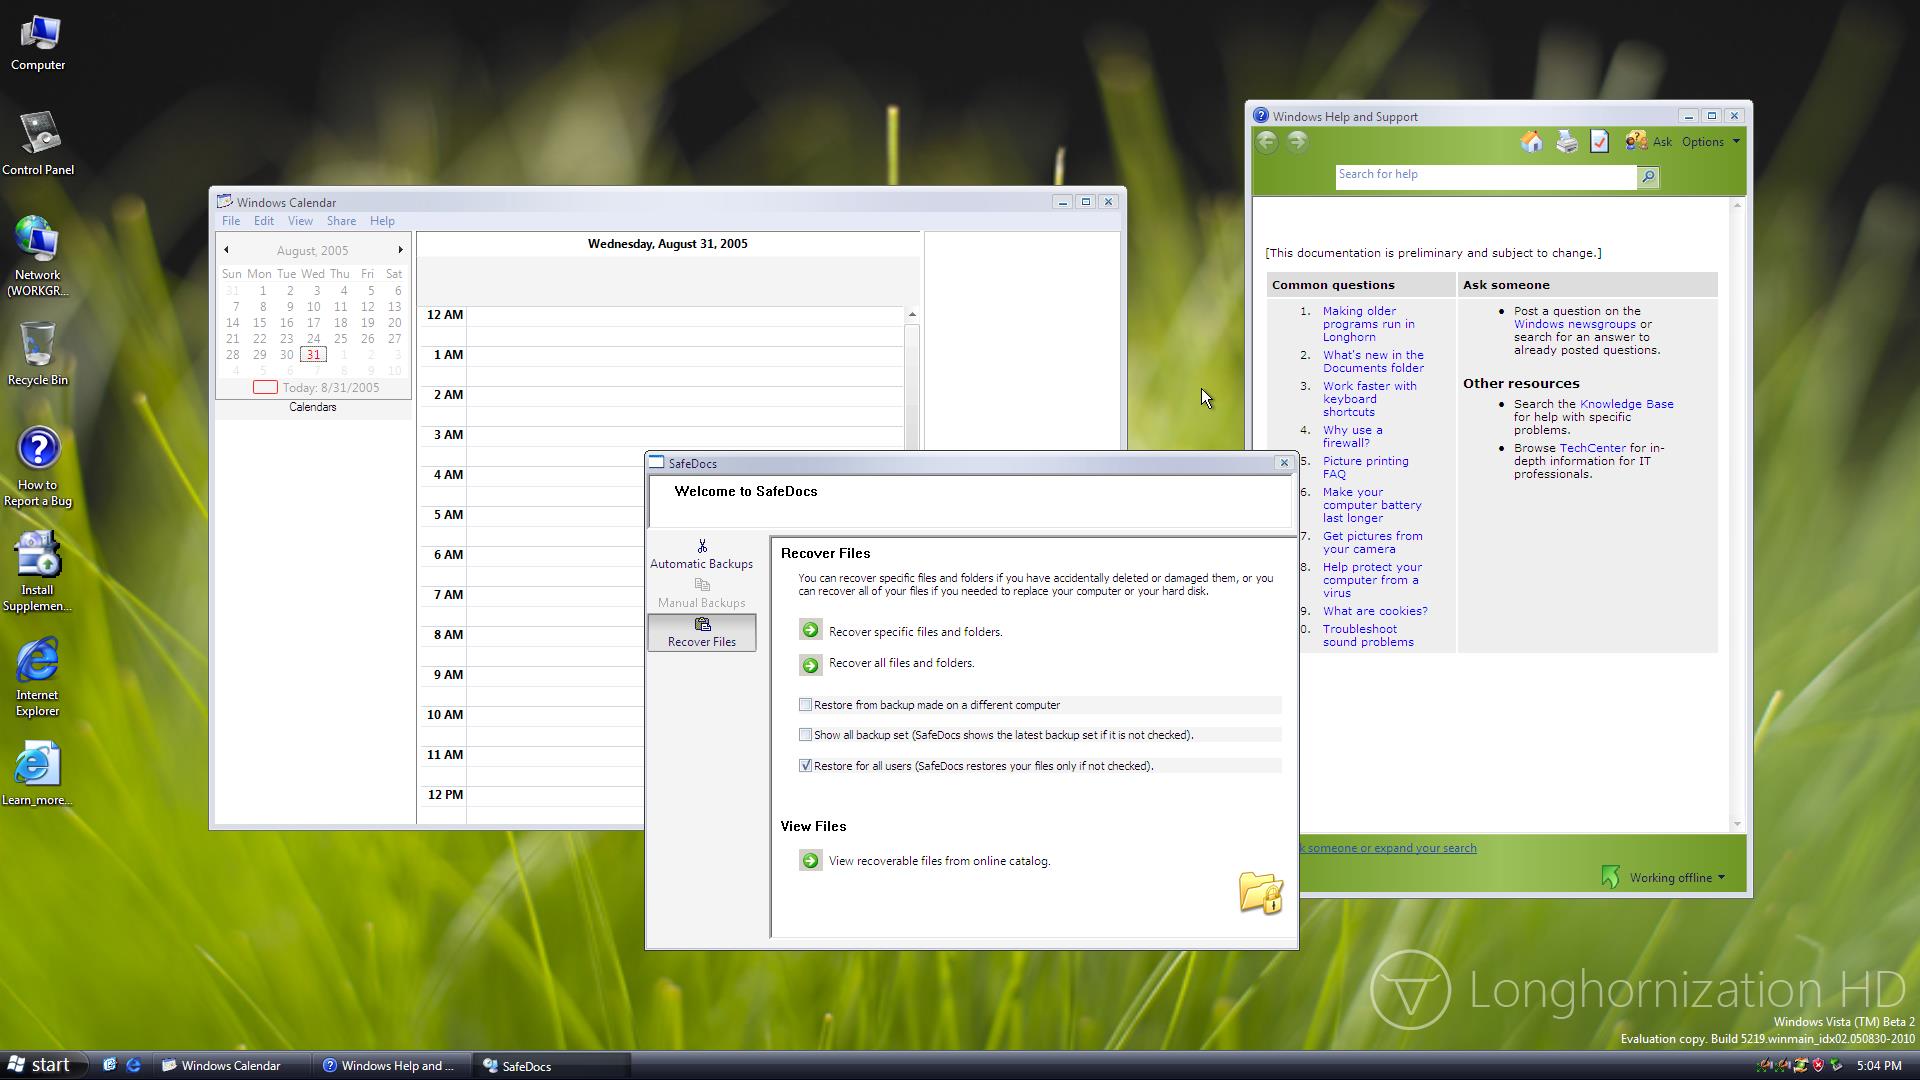Open the Share menu in Windows Calendar
Screen dimensions: 1920x1080
(340, 221)
